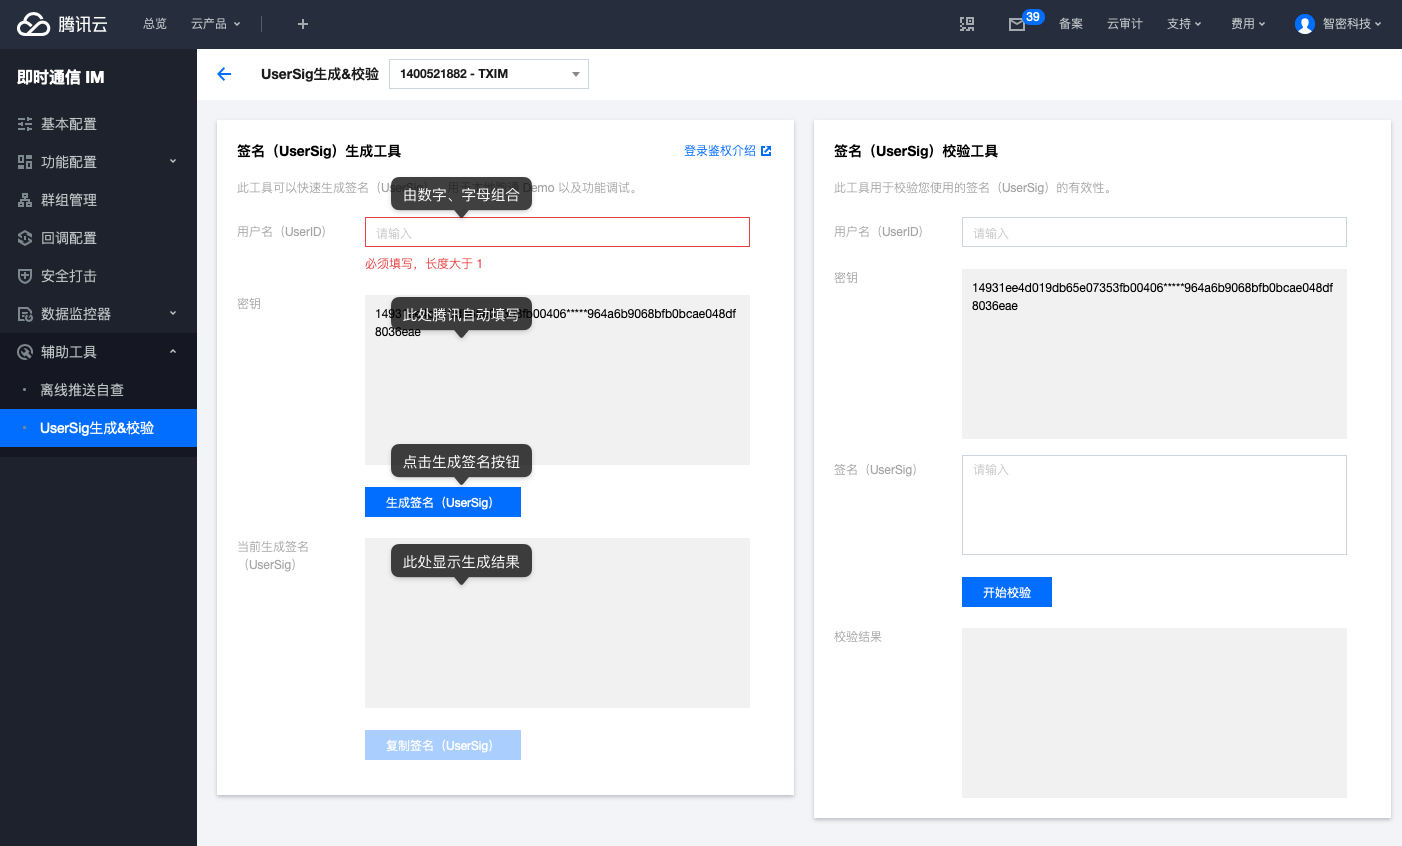Click the 复制签名（UserSig）button
This screenshot has height=846, width=1402.
tap(443, 745)
